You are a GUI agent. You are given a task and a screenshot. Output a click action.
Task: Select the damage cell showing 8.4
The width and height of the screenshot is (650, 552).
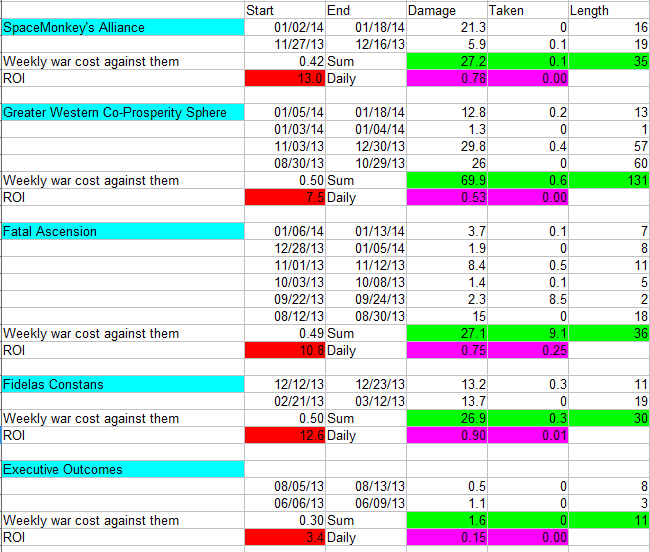447,265
